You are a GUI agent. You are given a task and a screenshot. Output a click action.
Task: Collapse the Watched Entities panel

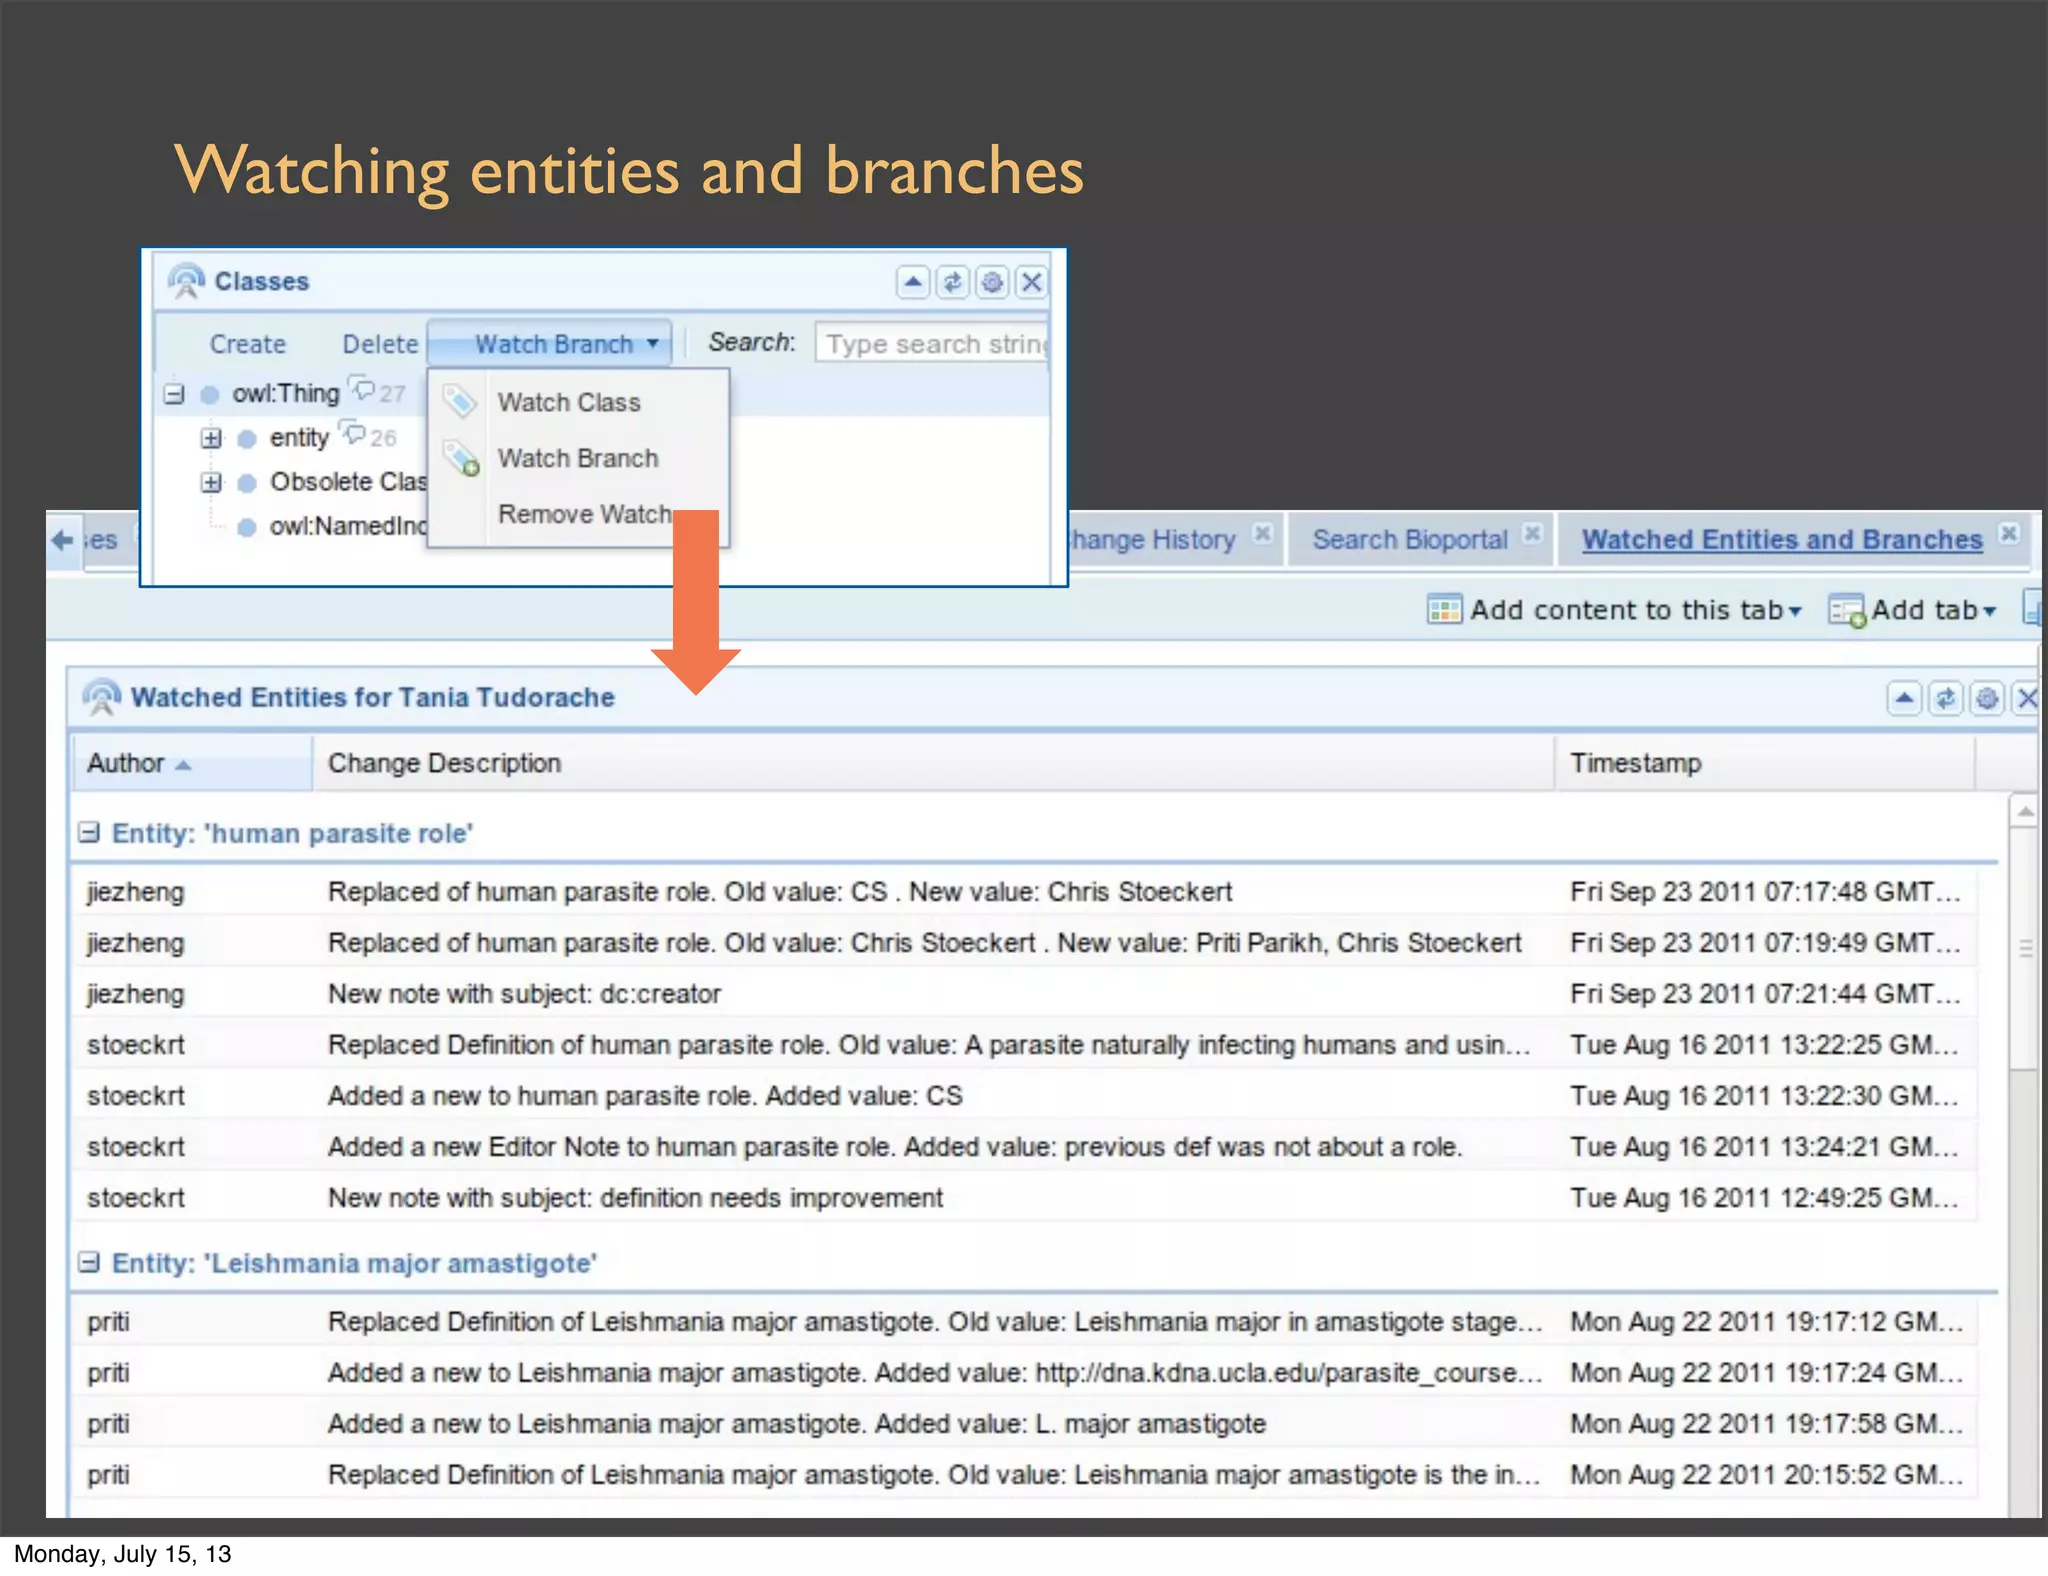click(1904, 698)
